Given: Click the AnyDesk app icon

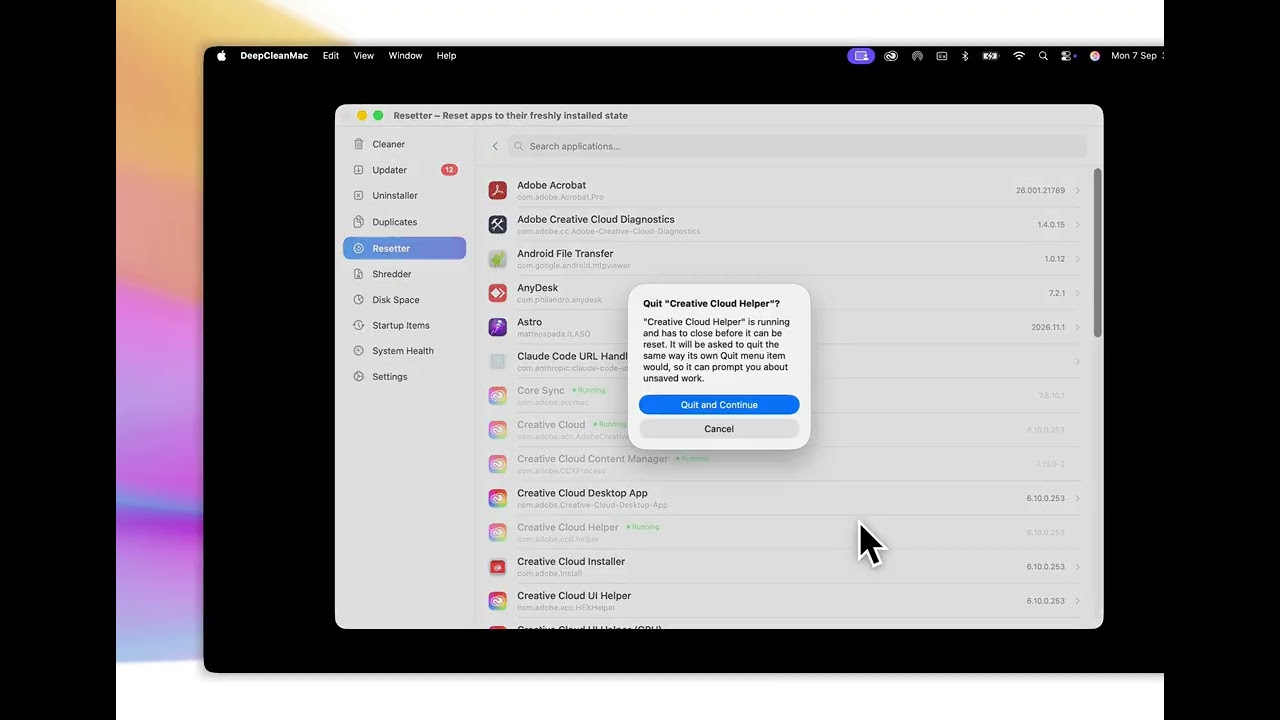Looking at the screenshot, I should pos(497,293).
